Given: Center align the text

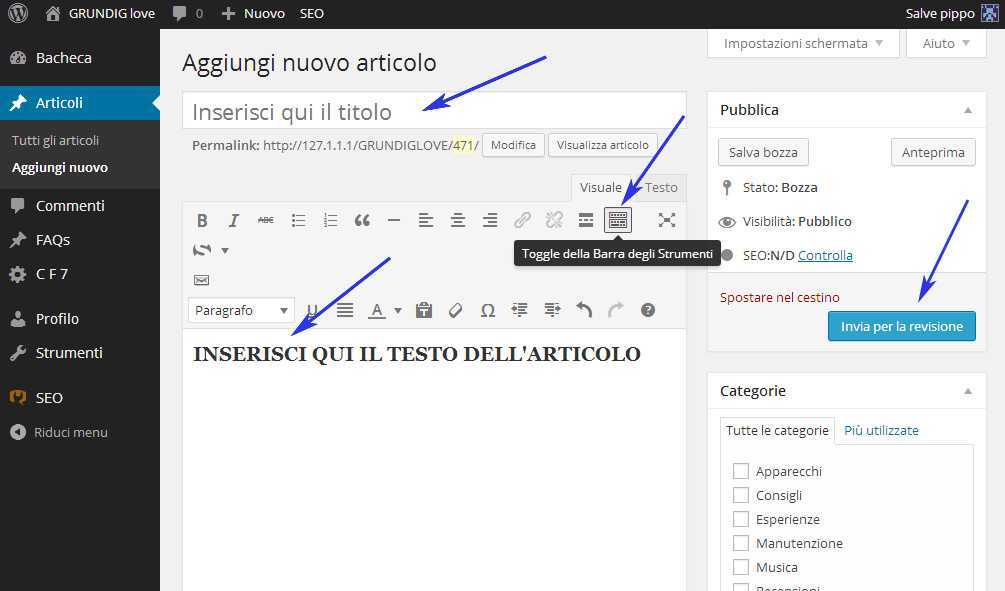Looking at the screenshot, I should [x=458, y=221].
